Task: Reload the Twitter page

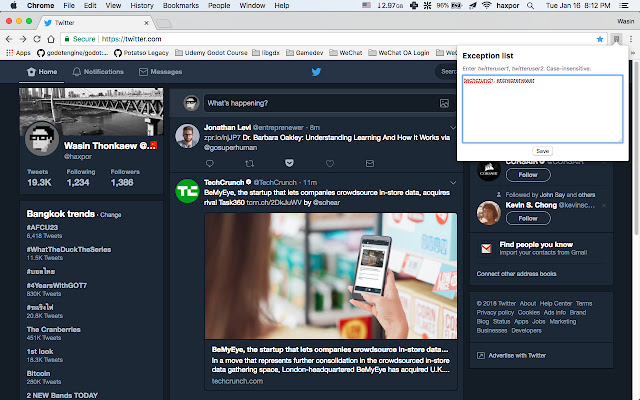Action: pyautogui.click(x=37, y=39)
